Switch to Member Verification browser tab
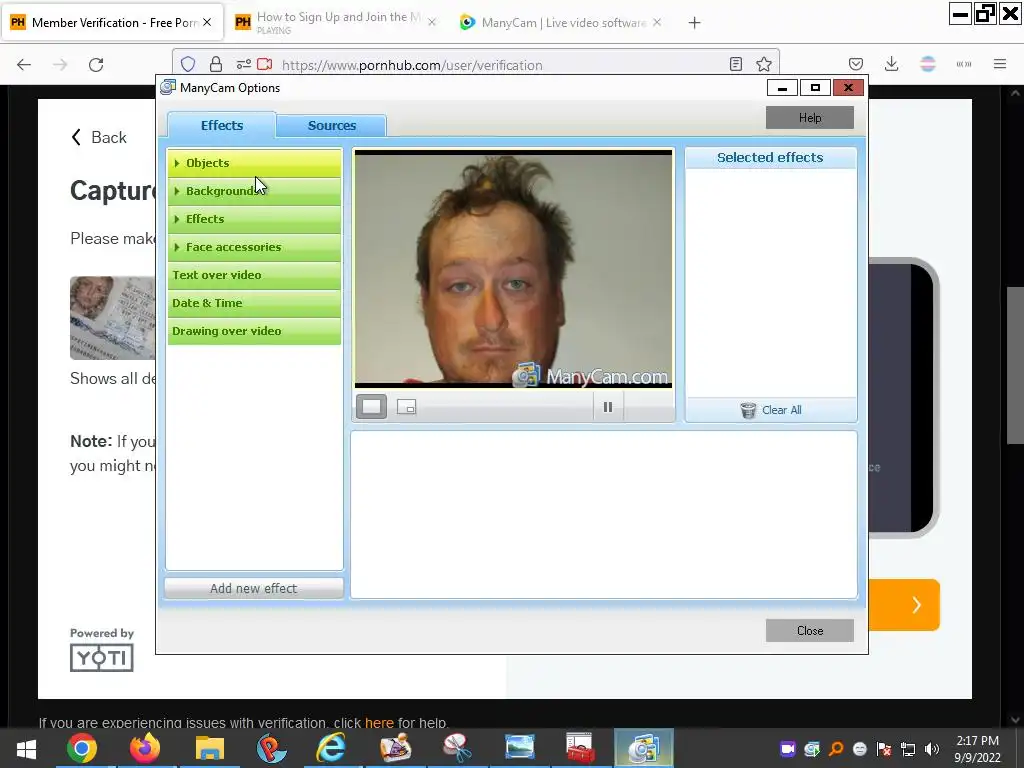This screenshot has width=1024, height=768. coord(112,23)
